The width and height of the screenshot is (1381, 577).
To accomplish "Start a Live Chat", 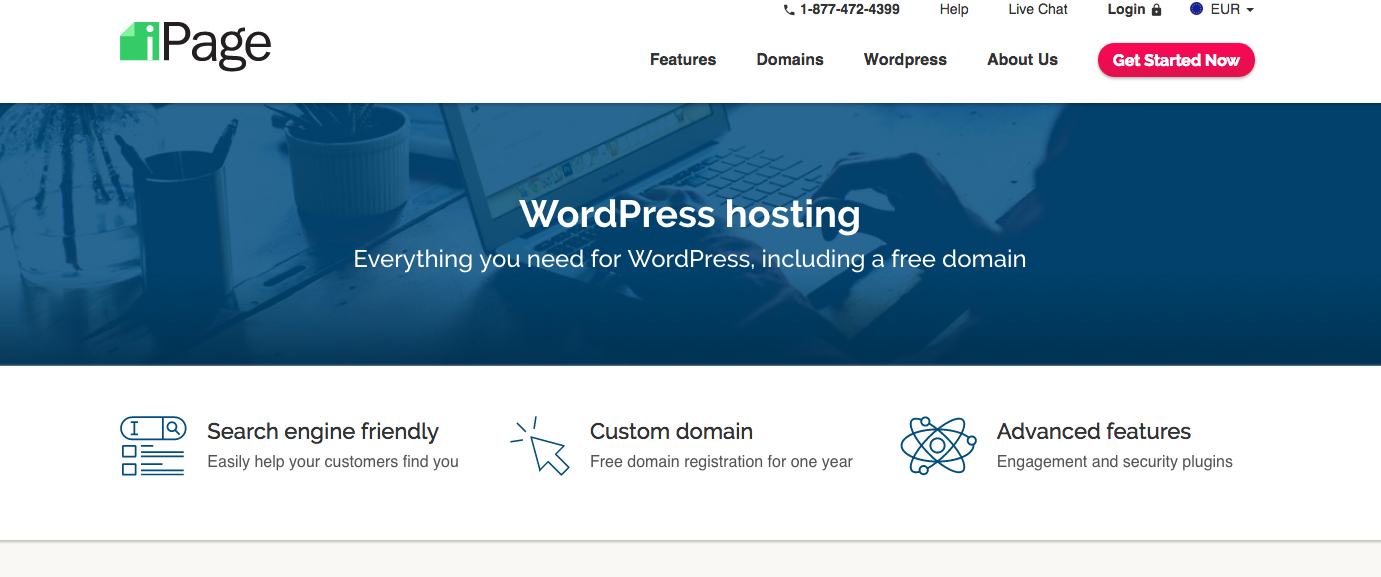I will pos(1038,9).
